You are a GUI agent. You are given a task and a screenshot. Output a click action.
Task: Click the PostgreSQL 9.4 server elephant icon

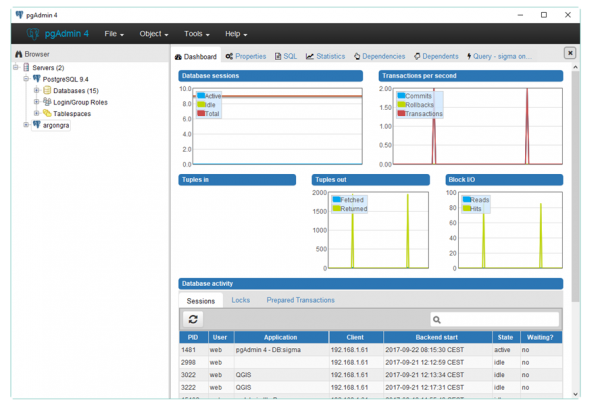click(x=36, y=79)
